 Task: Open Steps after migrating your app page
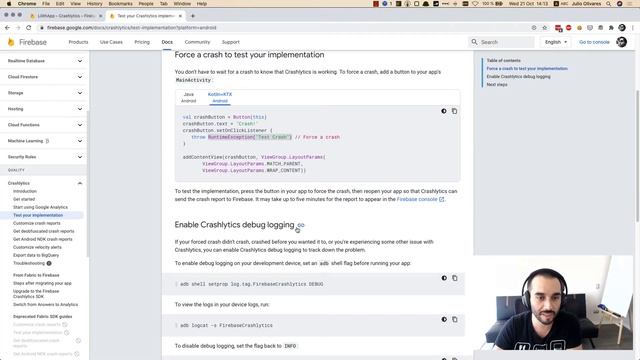point(42,283)
